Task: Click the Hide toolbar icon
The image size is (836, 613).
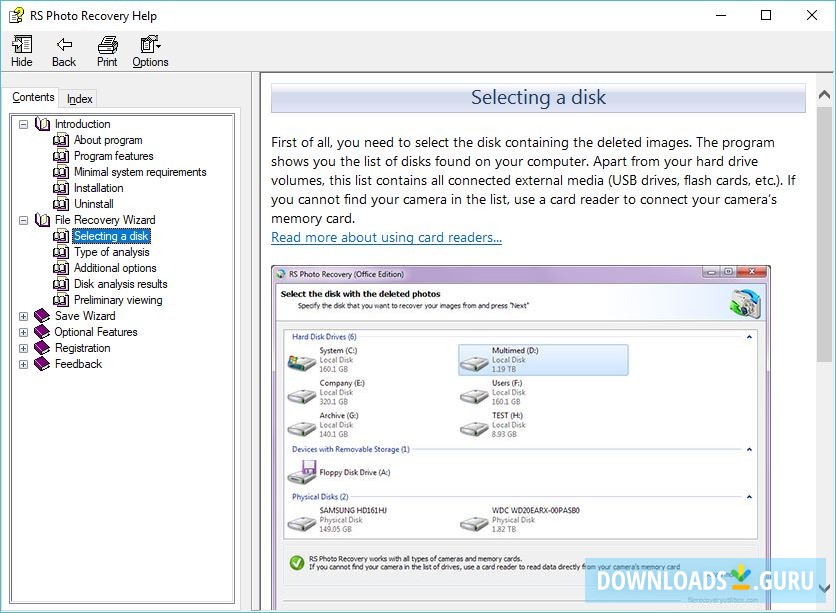Action: pyautogui.click(x=22, y=45)
